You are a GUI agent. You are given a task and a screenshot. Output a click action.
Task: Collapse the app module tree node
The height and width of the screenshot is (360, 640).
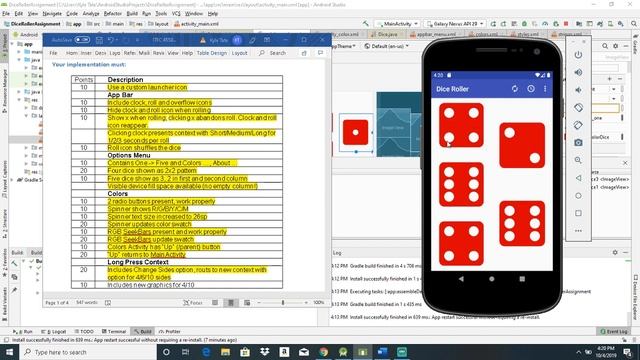tap(13, 44)
